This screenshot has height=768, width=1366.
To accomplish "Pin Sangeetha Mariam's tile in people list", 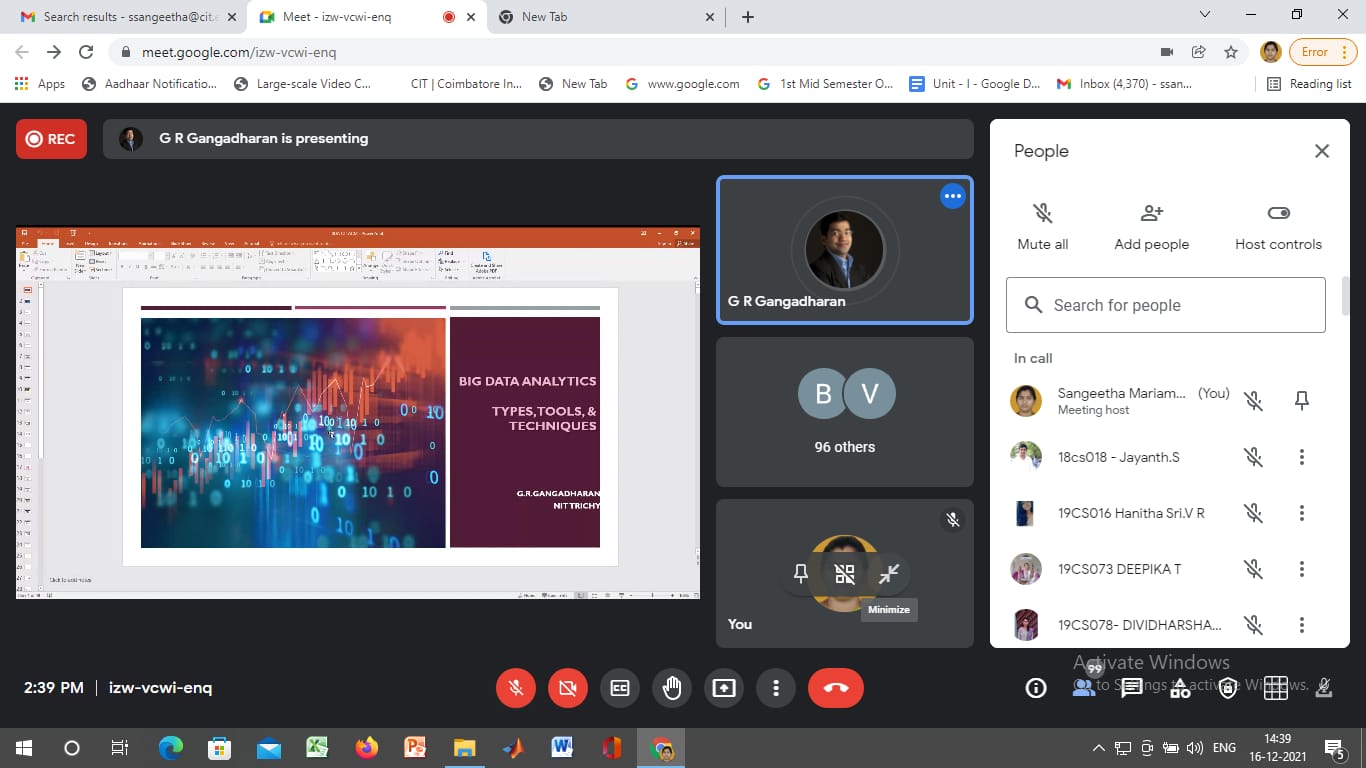I will pos(1301,401).
